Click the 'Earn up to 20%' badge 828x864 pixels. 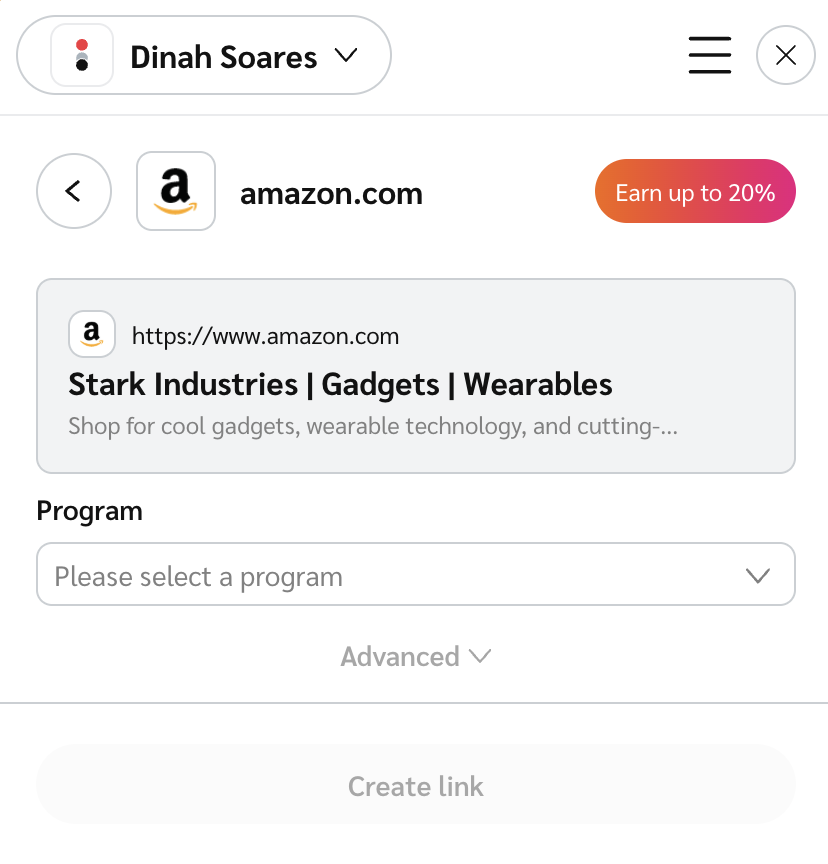pos(695,191)
